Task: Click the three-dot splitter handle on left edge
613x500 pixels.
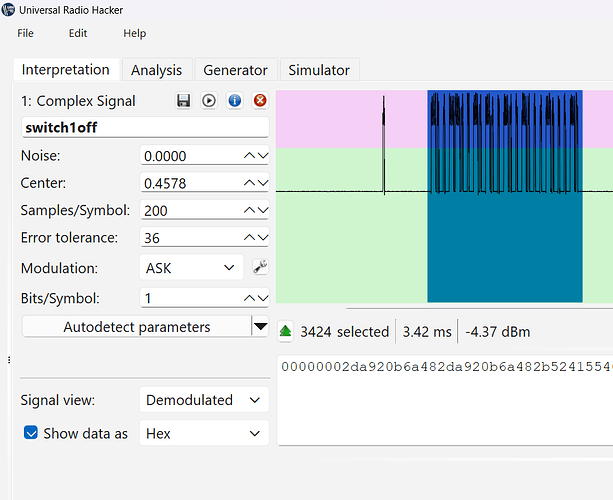Action: point(9,360)
